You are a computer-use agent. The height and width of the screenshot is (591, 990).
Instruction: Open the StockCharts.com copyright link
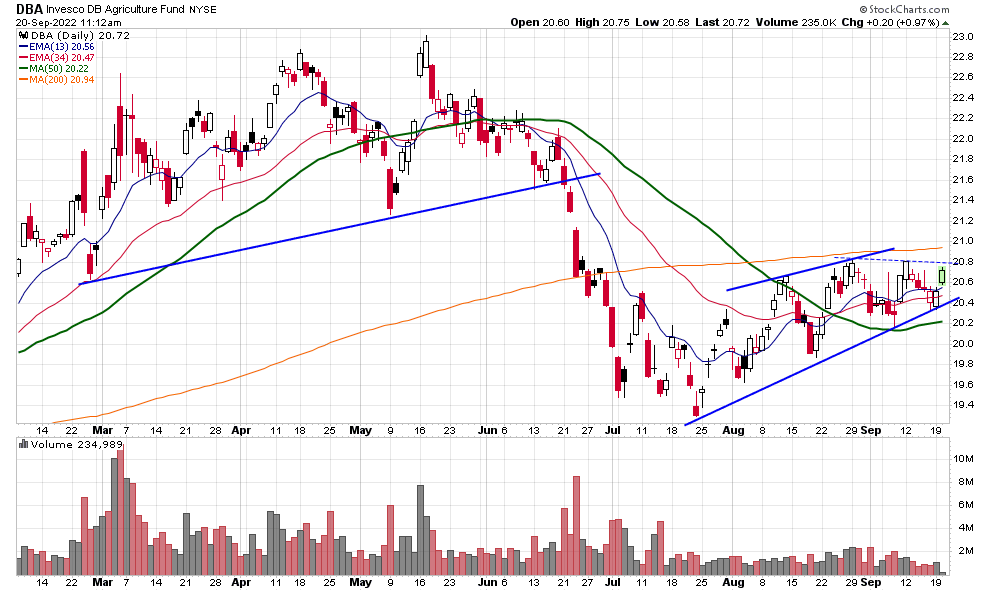904,9
